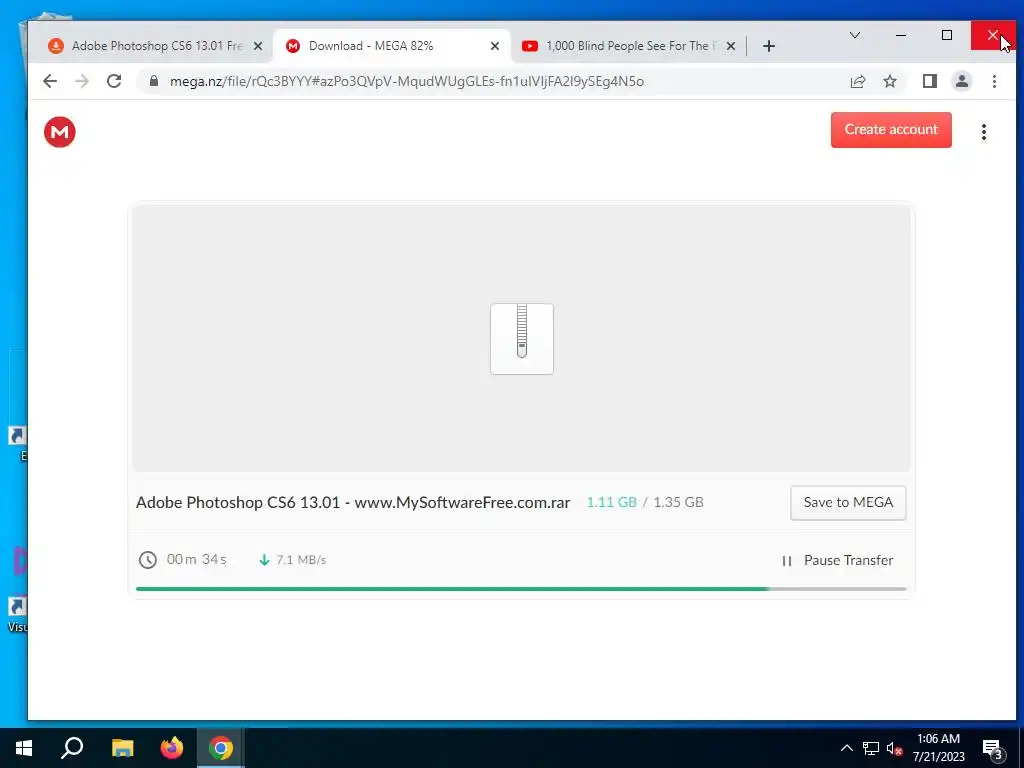Open Windows taskbar search

(x=72, y=748)
